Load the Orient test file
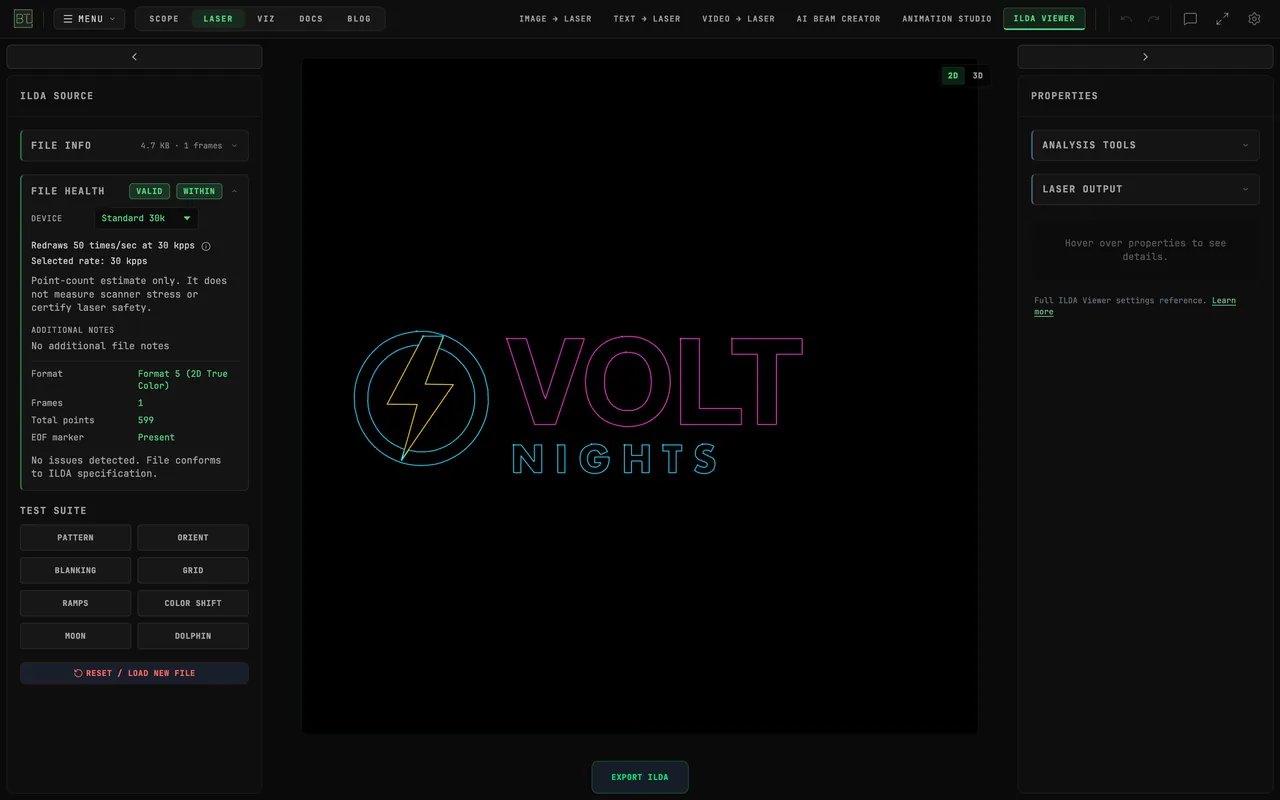 click(193, 538)
